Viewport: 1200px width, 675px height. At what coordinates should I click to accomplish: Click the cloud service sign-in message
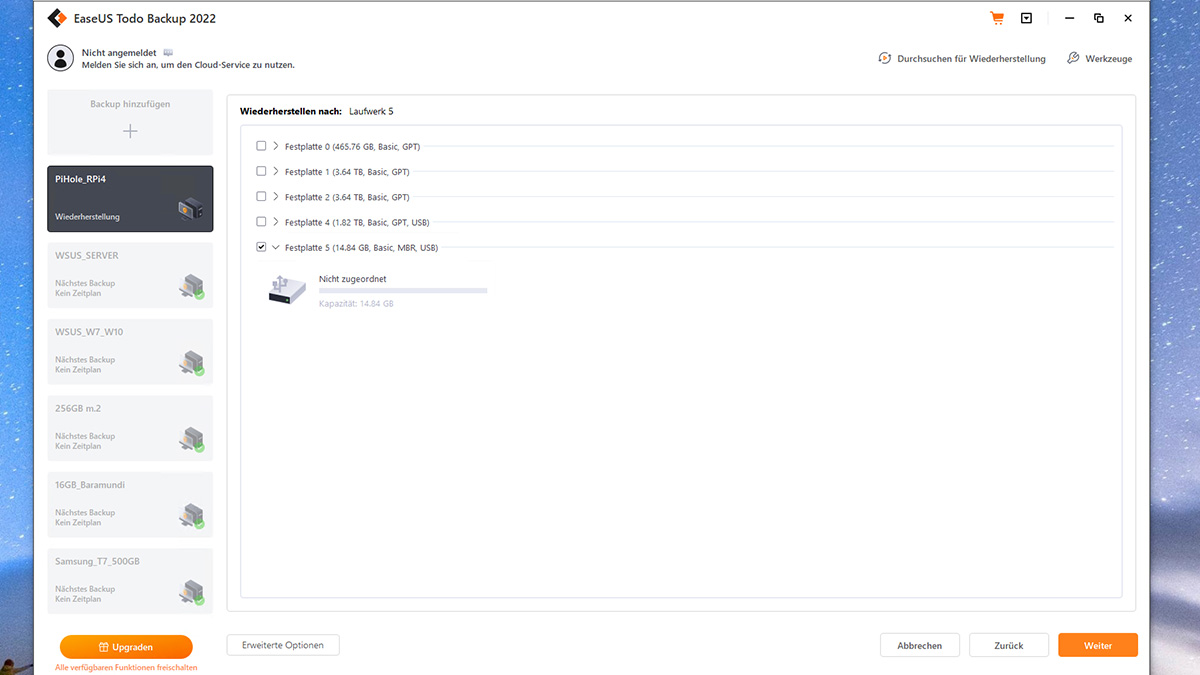(x=188, y=65)
